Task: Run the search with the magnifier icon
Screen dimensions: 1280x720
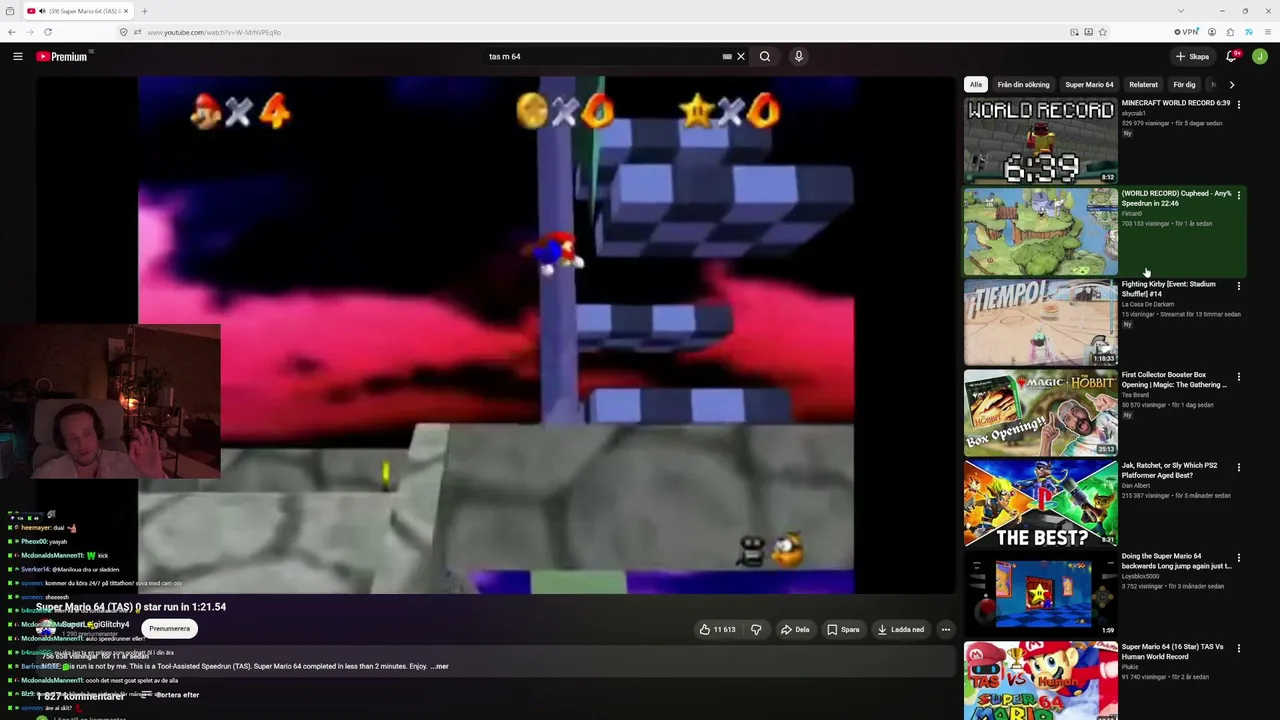Action: [765, 56]
